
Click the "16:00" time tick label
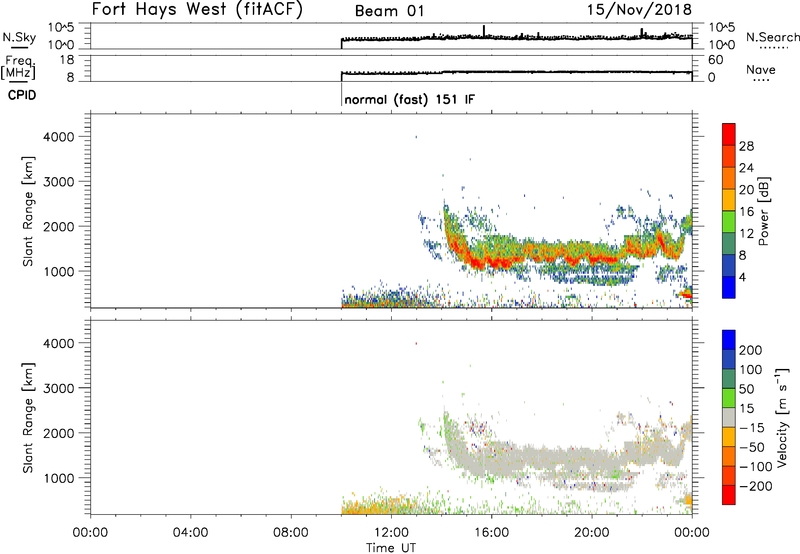[x=491, y=533]
